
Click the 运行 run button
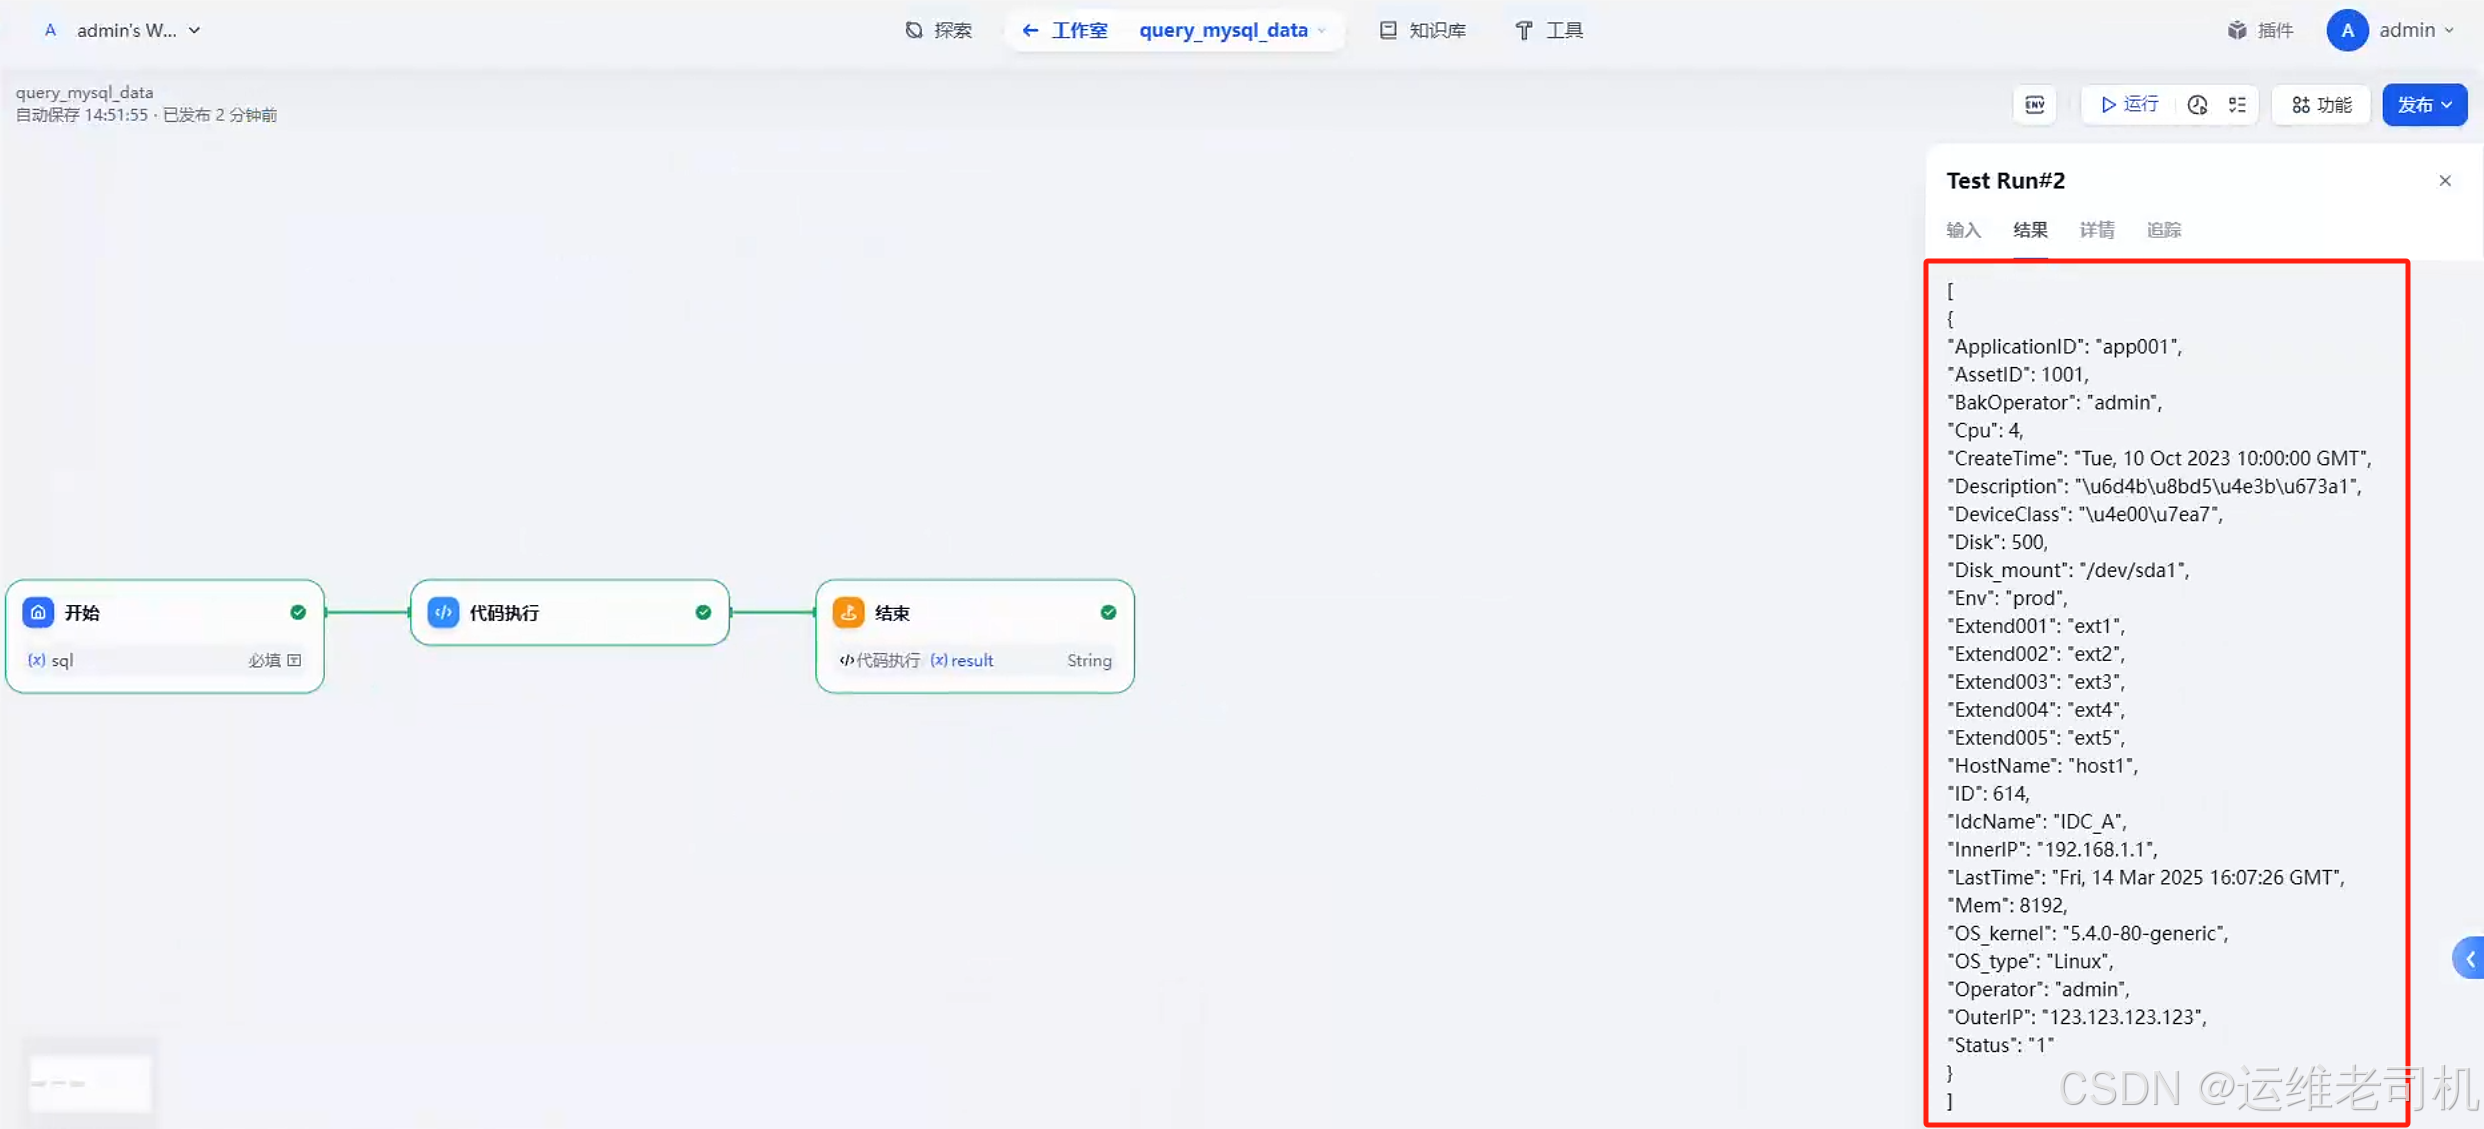point(2129,105)
